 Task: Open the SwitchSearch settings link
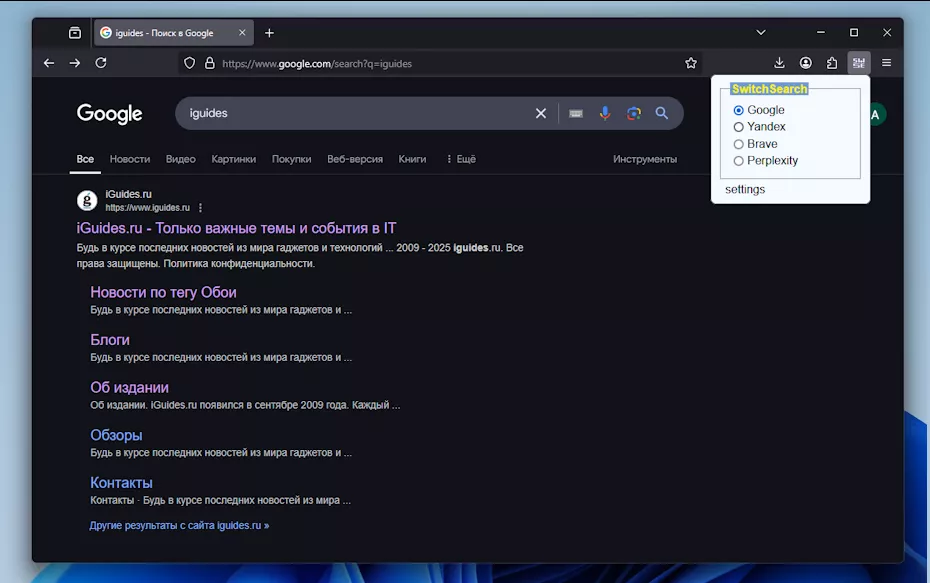[745, 189]
